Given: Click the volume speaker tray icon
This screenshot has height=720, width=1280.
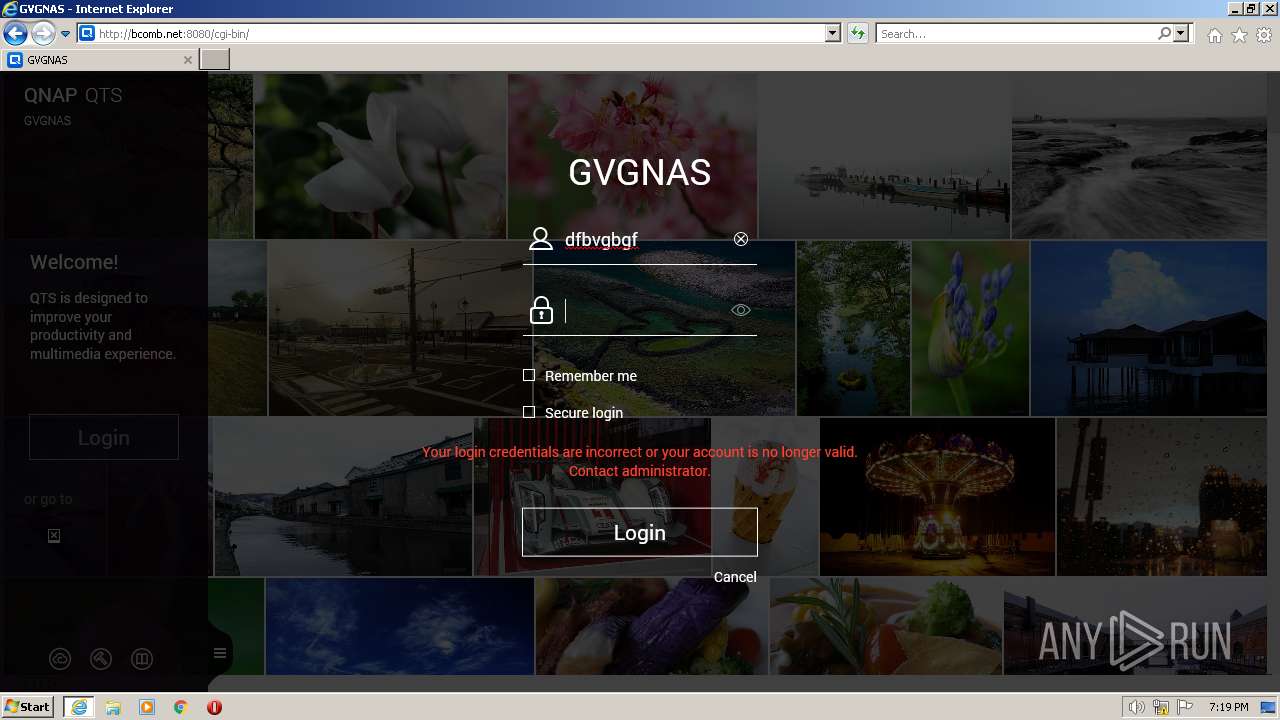Looking at the screenshot, I should click(x=1137, y=707).
